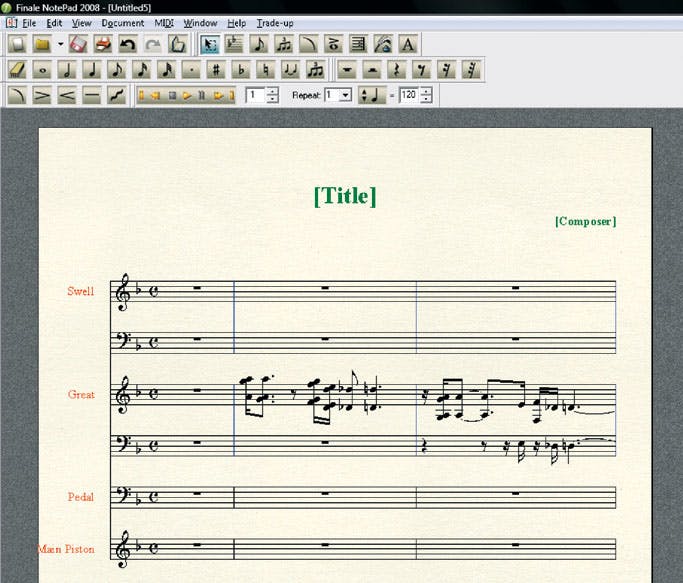Select the Tuplet tool in main palette
The height and width of the screenshot is (583, 683).
(284, 44)
